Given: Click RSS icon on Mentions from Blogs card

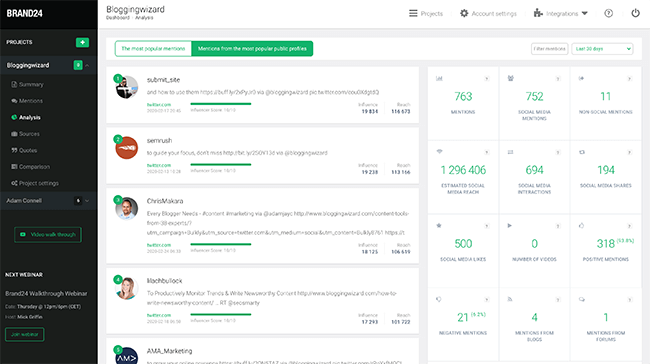Looking at the screenshot, I should [510, 299].
